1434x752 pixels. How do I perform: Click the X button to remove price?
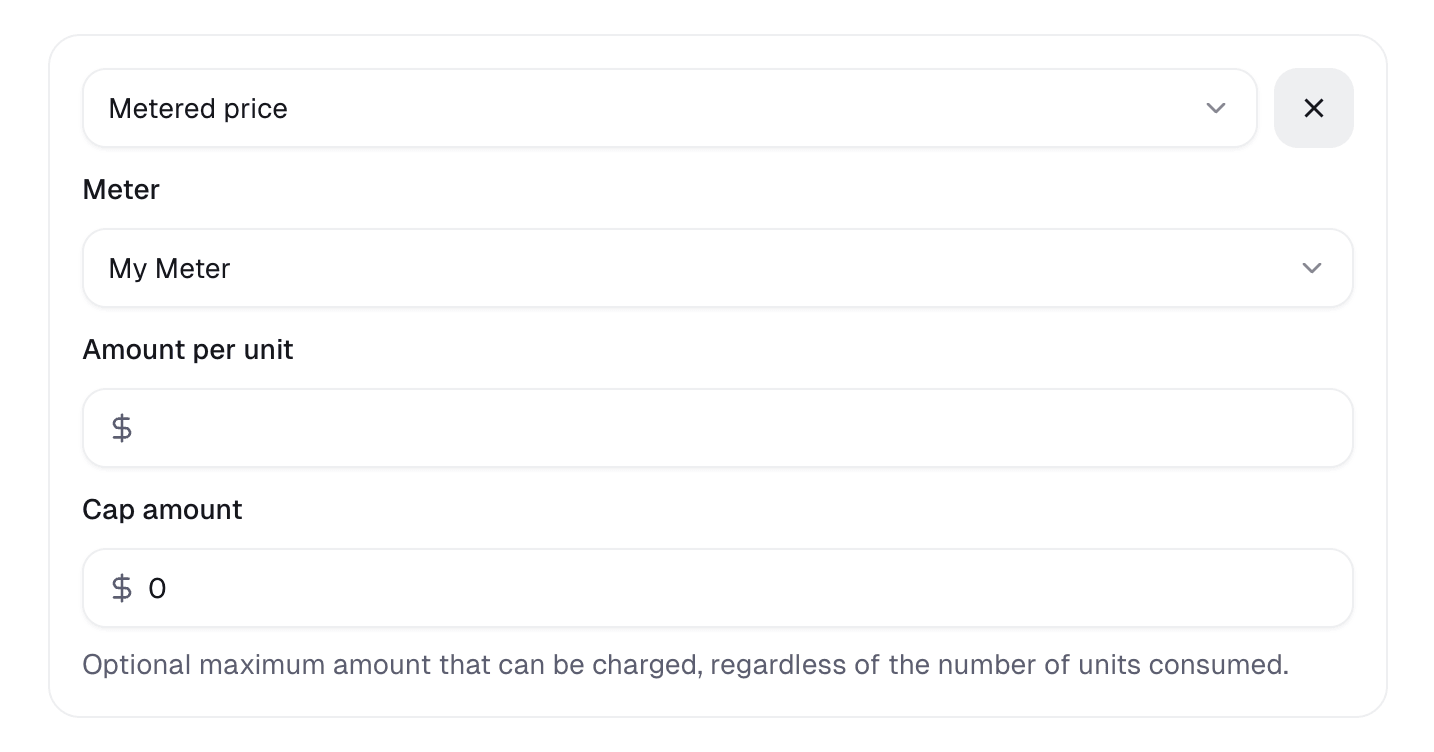(x=1313, y=108)
